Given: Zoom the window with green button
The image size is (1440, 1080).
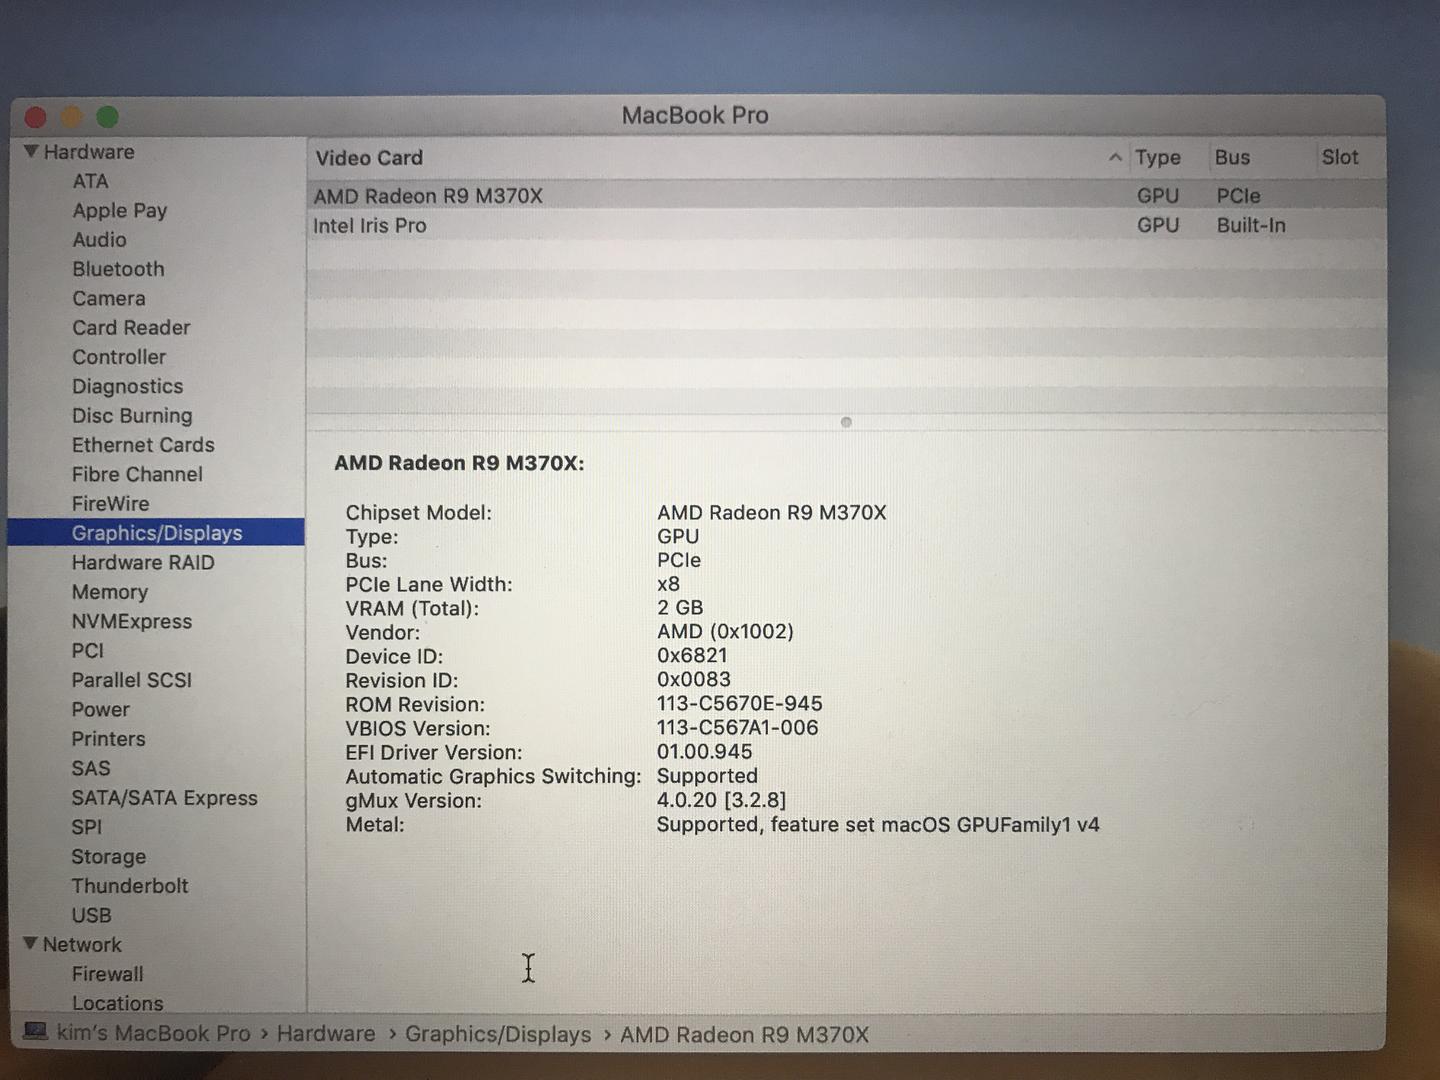Looking at the screenshot, I should [x=107, y=117].
